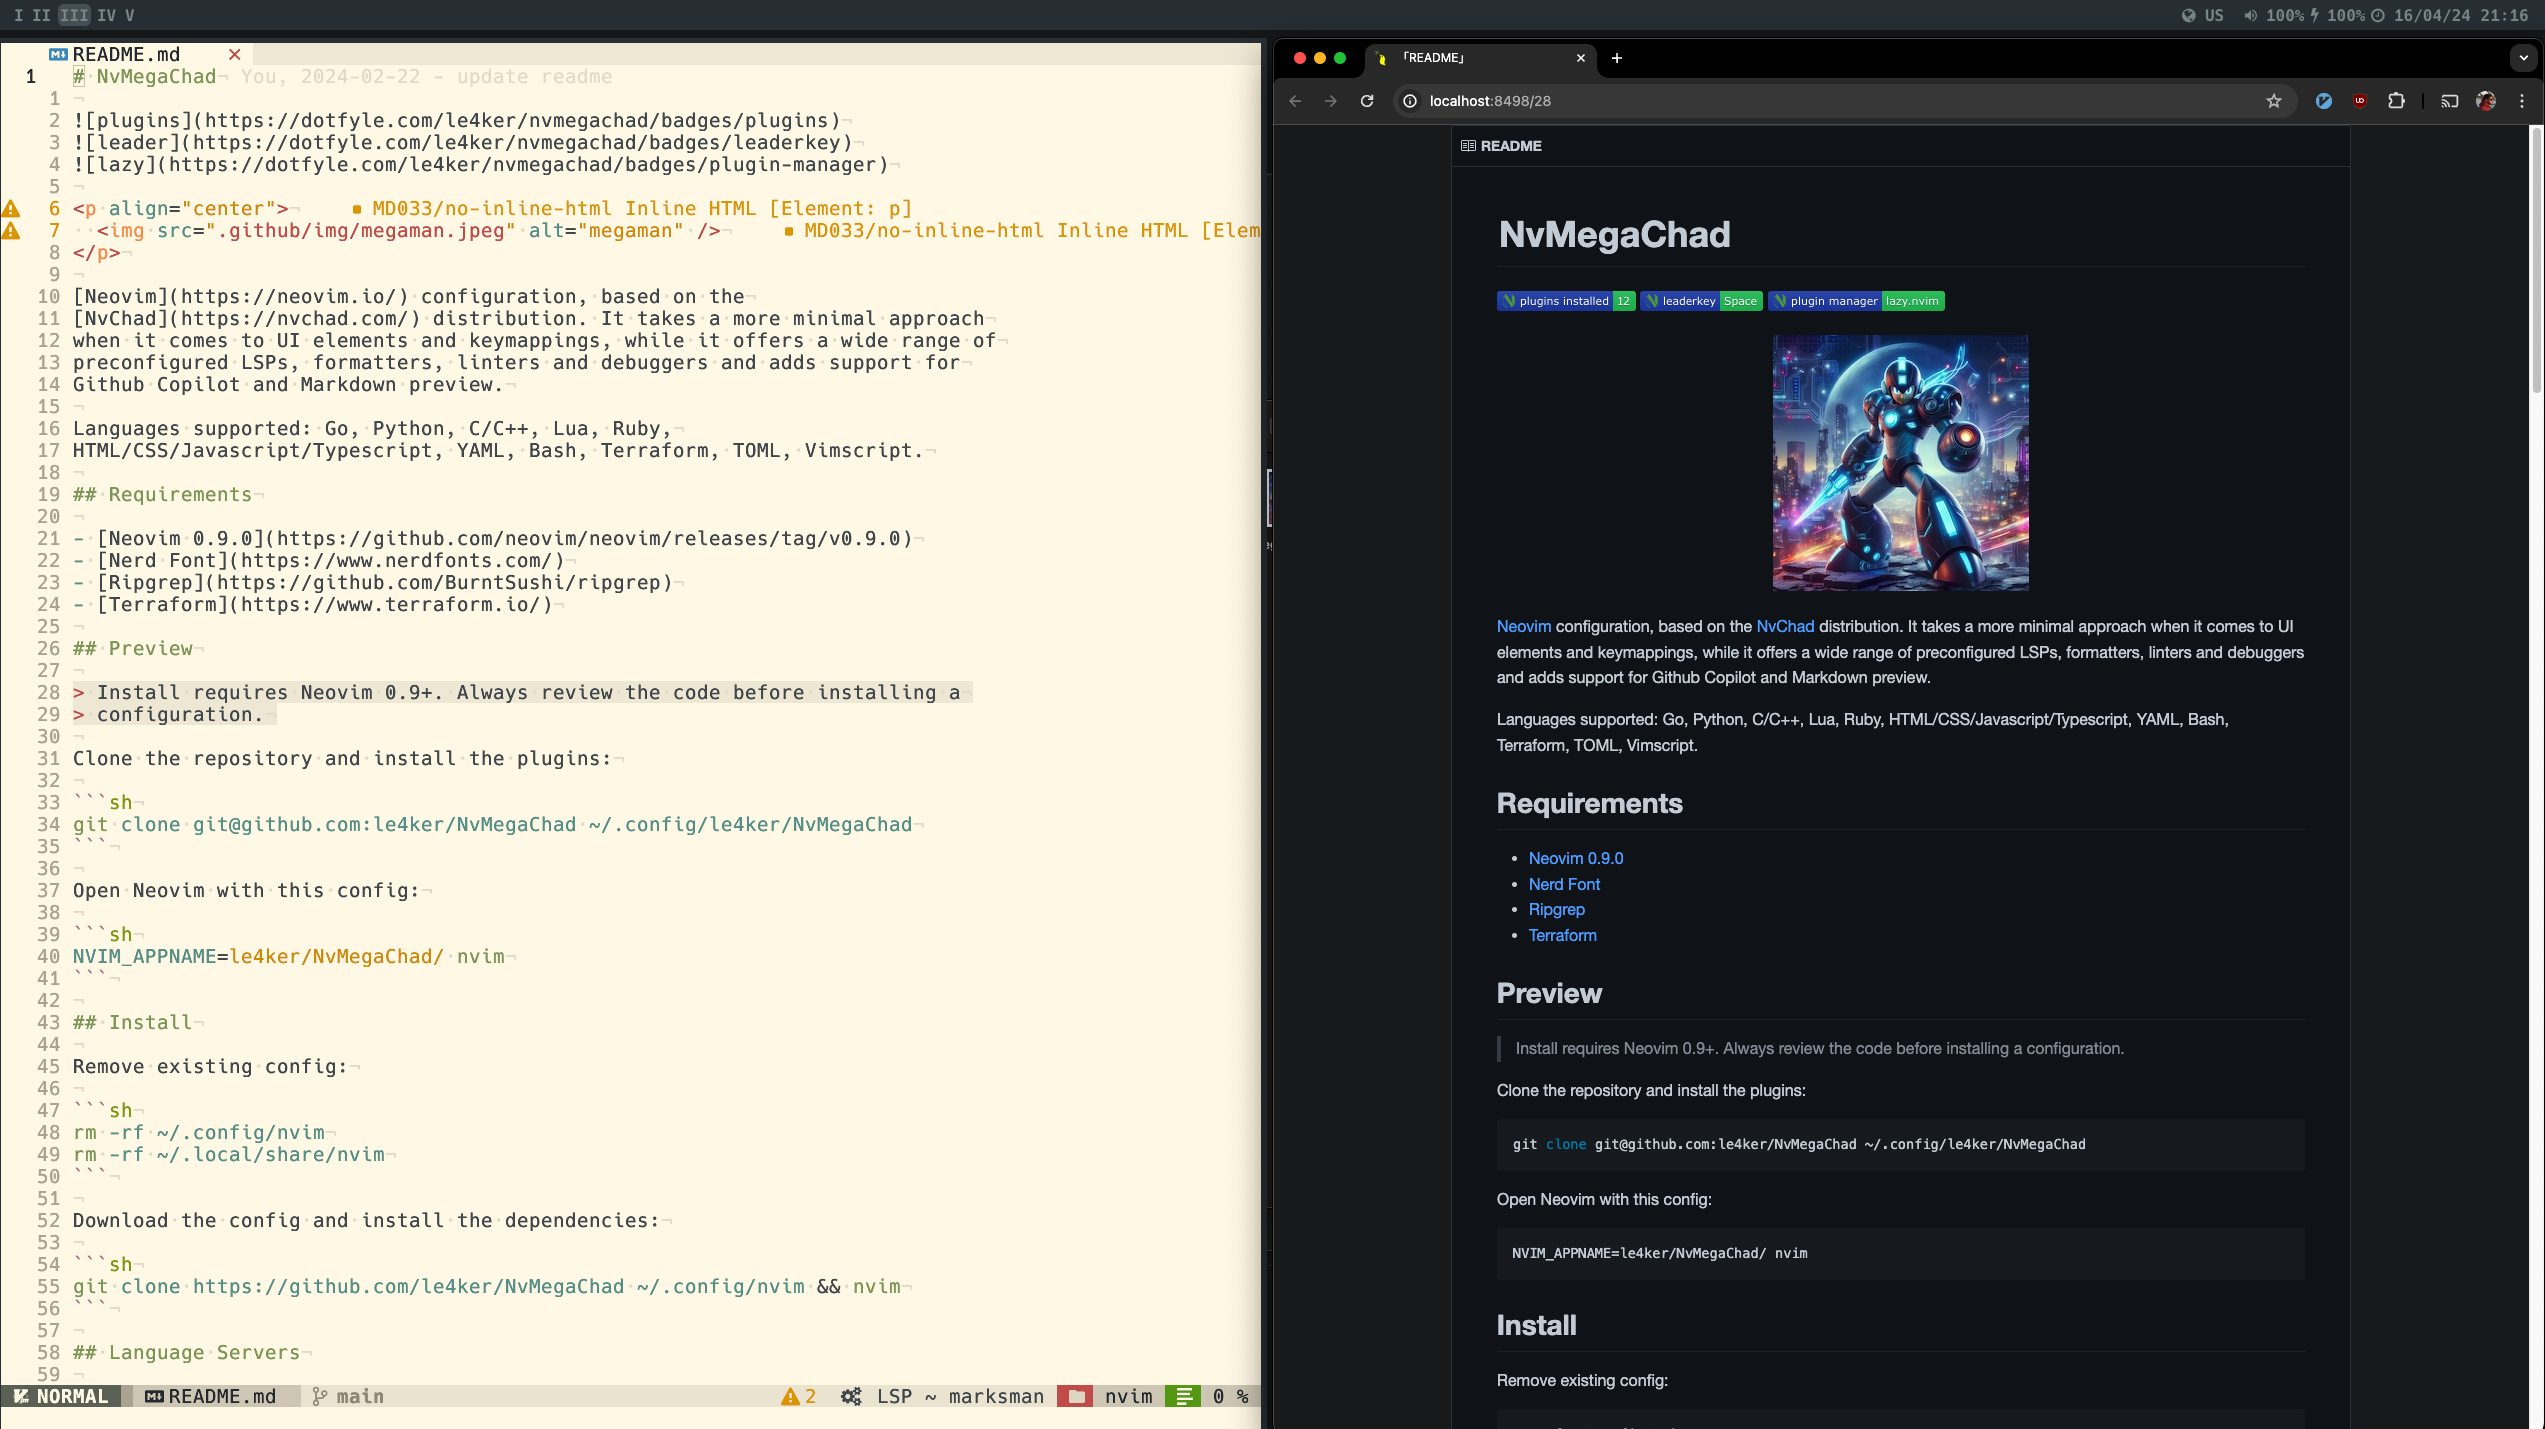Open the Neovim link in intro paragraph
The width and height of the screenshot is (2545, 1429).
pyautogui.click(x=1524, y=627)
